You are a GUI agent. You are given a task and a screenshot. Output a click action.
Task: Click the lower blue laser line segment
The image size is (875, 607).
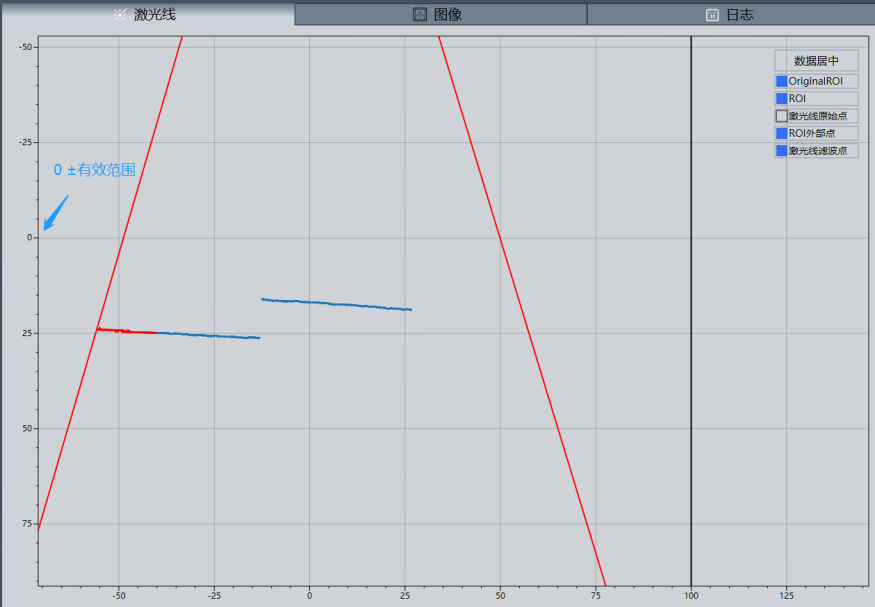(210, 335)
